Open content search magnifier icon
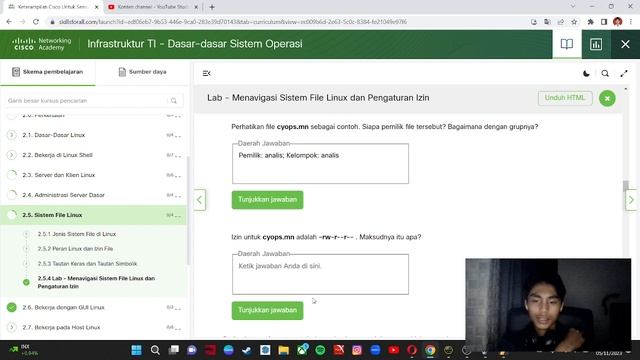640x360 pixels. [605, 73]
